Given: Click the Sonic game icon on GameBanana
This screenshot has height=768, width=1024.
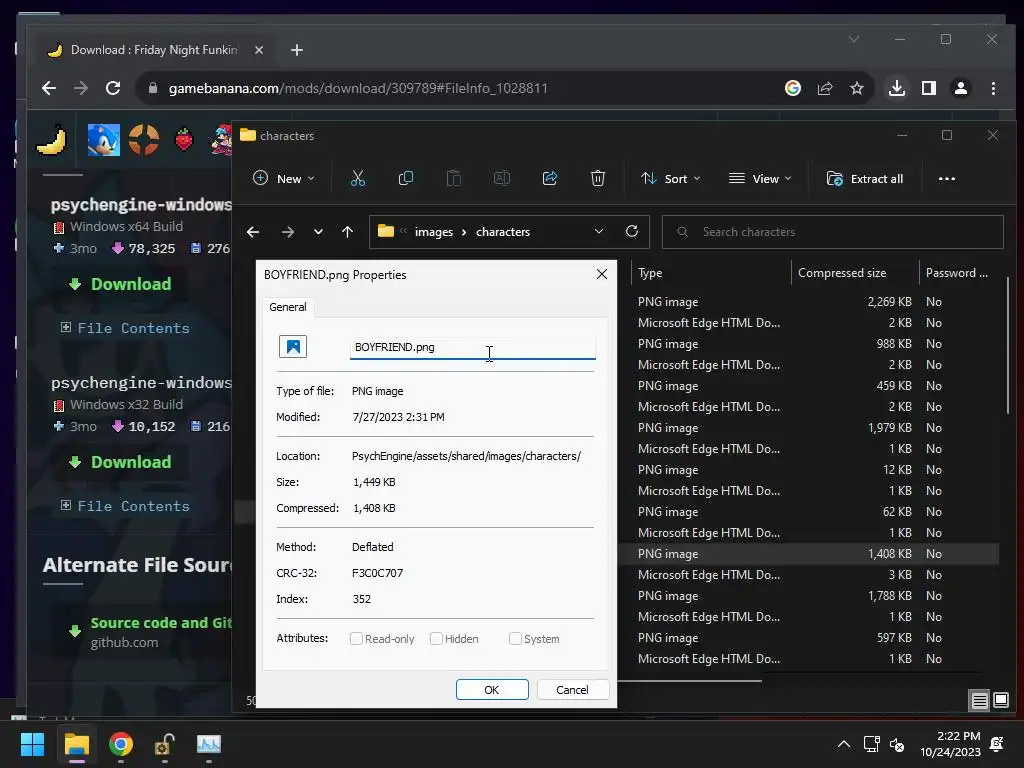Looking at the screenshot, I should (104, 139).
